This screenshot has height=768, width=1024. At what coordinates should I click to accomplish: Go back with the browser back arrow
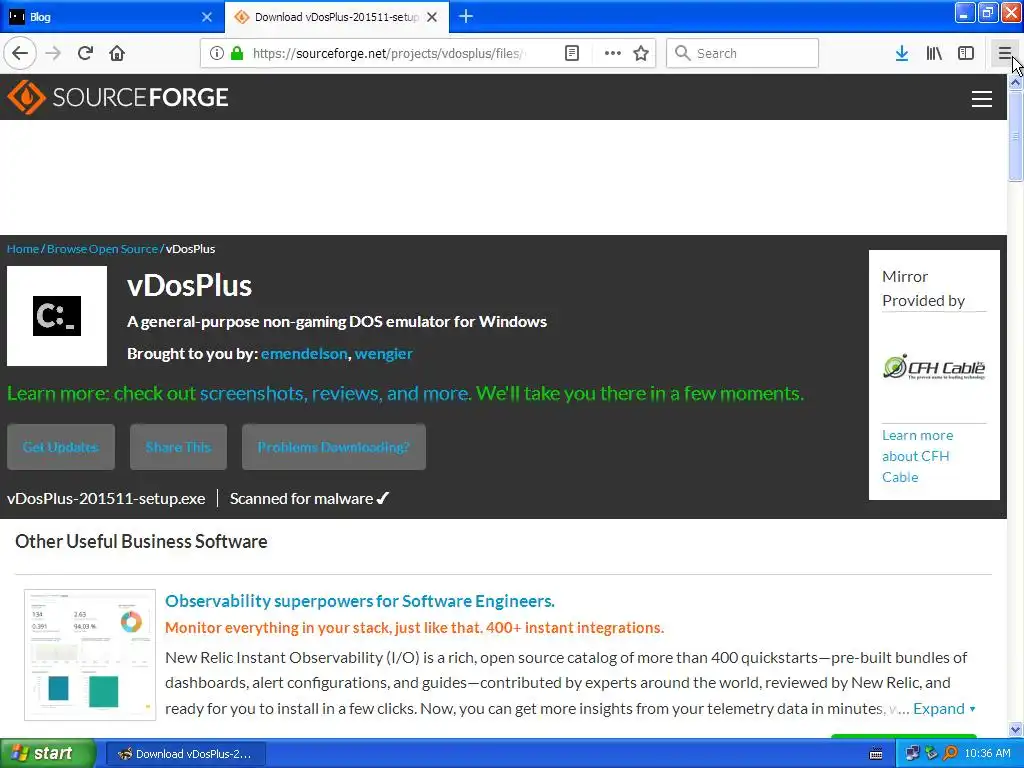click(20, 53)
